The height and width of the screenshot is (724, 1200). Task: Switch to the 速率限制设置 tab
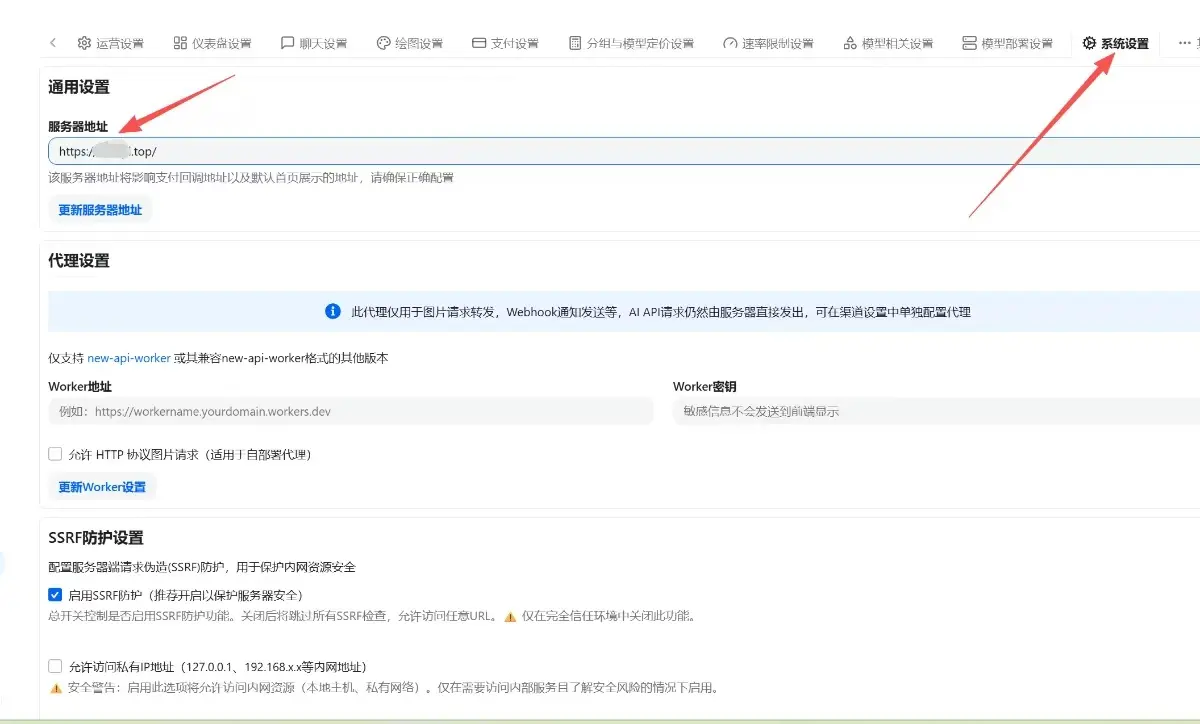[768, 44]
